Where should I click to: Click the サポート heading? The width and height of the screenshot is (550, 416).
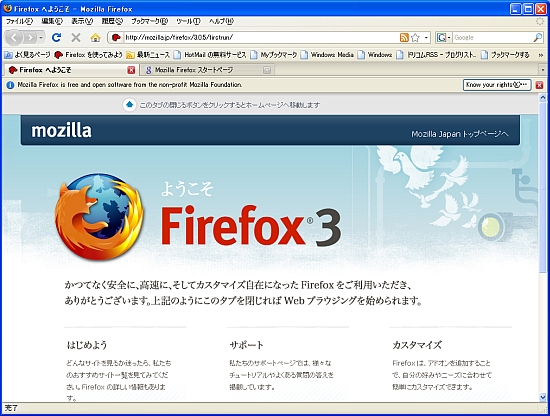[246, 345]
